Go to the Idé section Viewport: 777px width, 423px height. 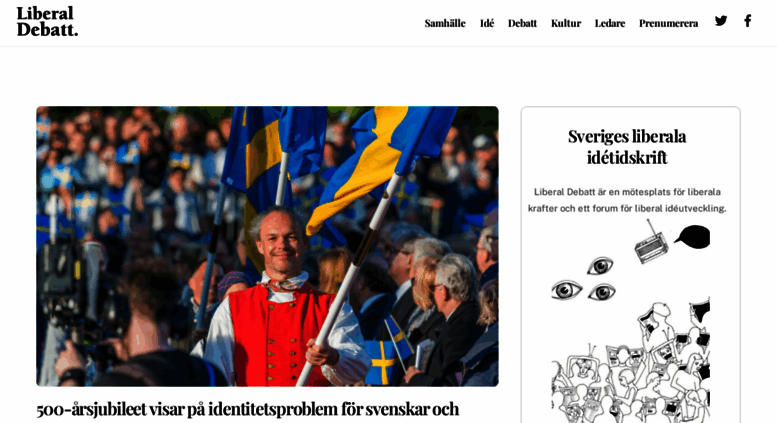[x=487, y=23]
